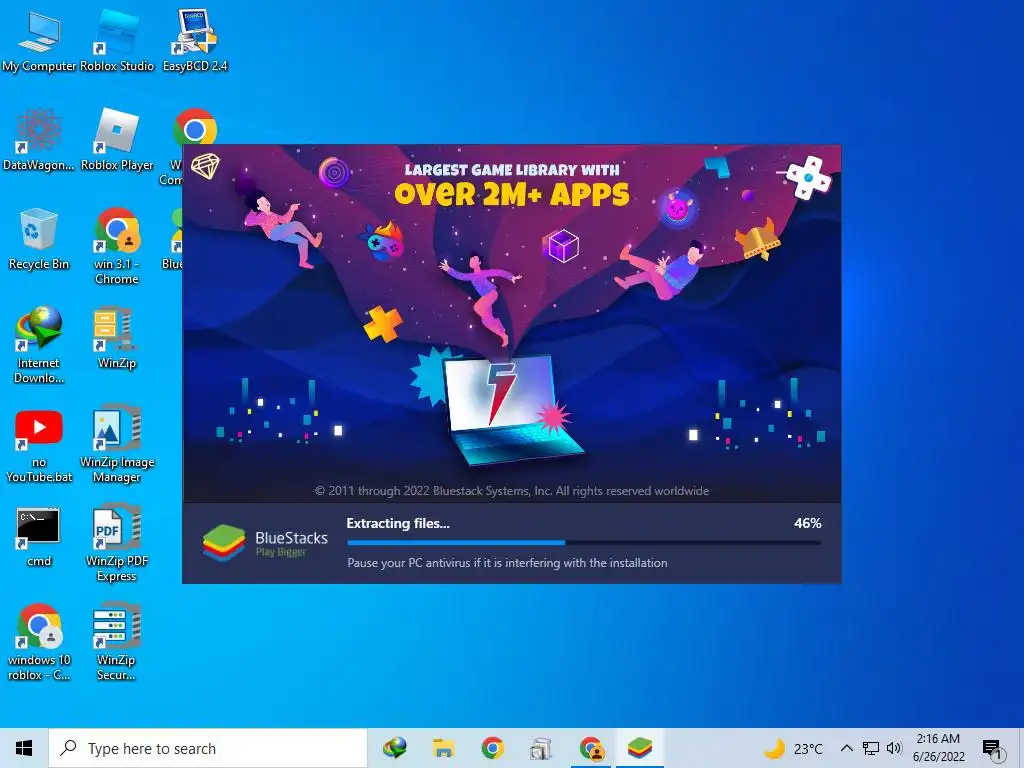This screenshot has height=768, width=1024.
Task: Open WinZip Image Manager shortcut
Action: [x=117, y=445]
